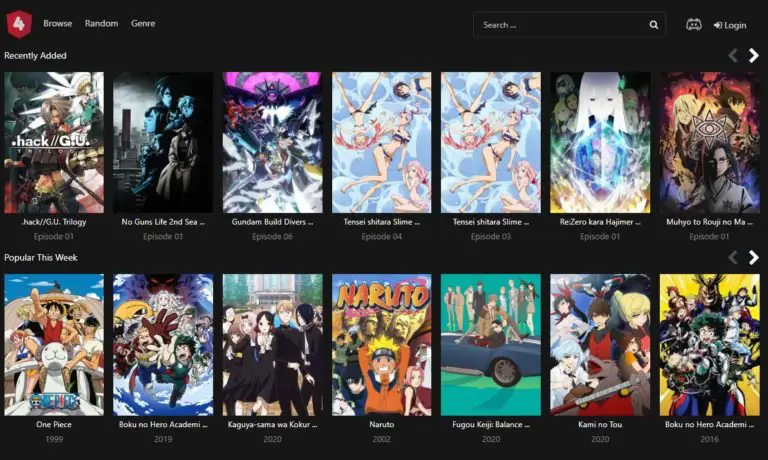Click the magnifier search icon
Viewport: 768px width, 460px height.
654,24
